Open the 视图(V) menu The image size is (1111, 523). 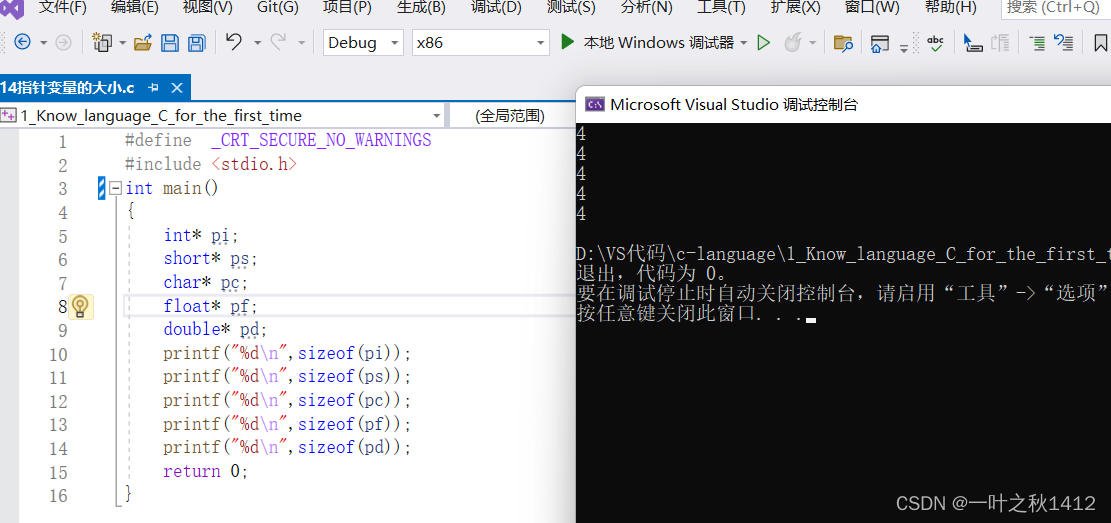click(x=208, y=8)
